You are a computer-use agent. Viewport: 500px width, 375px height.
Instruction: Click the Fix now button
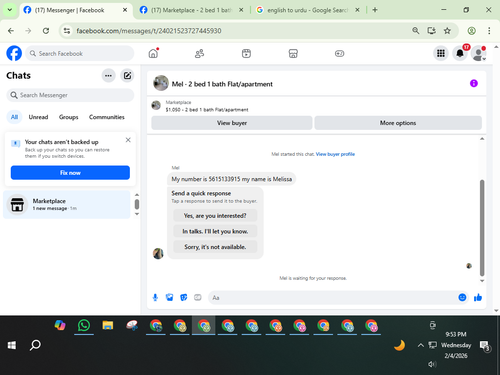click(70, 173)
